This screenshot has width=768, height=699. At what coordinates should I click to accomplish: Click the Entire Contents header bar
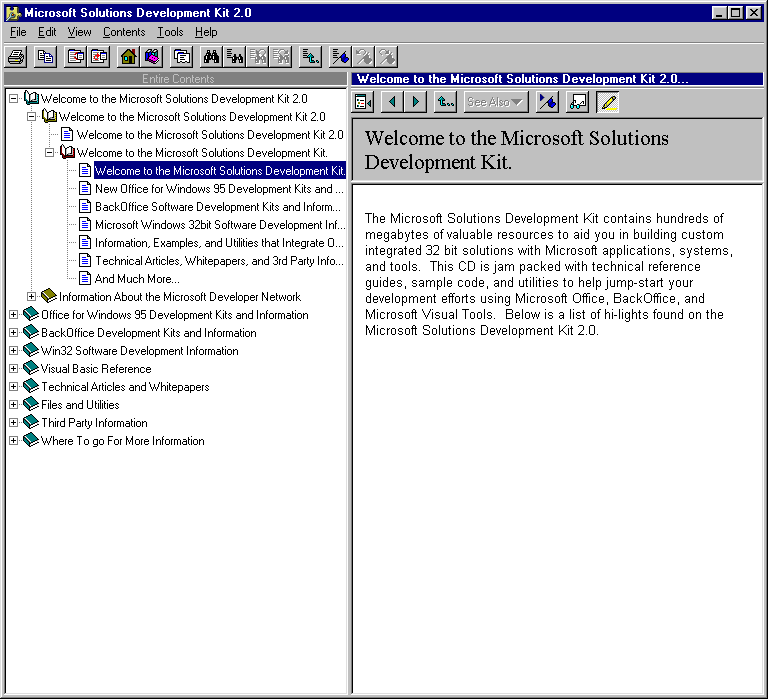[x=176, y=79]
